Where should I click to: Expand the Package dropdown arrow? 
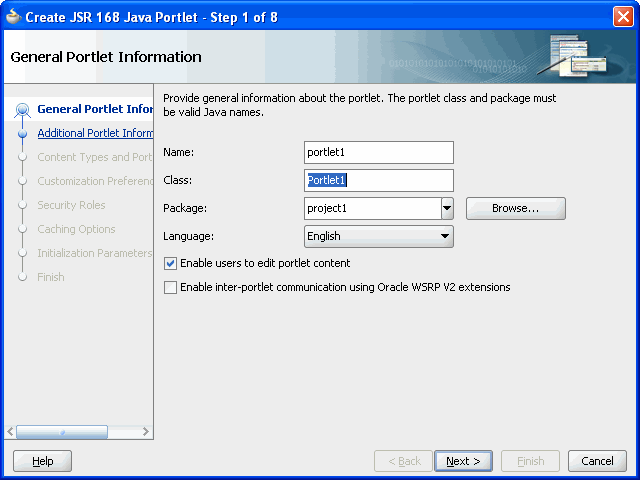pos(447,208)
